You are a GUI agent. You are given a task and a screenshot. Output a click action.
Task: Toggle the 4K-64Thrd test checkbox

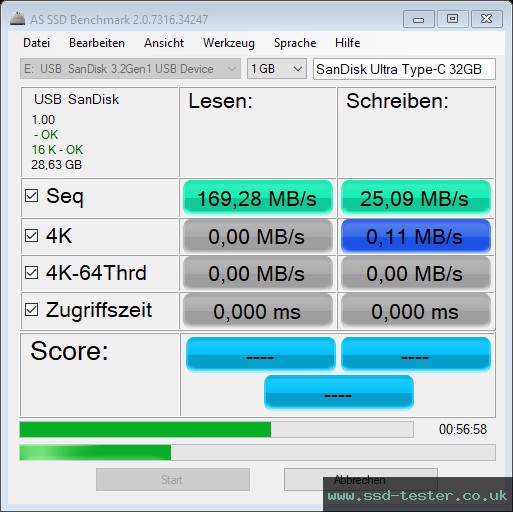31,272
